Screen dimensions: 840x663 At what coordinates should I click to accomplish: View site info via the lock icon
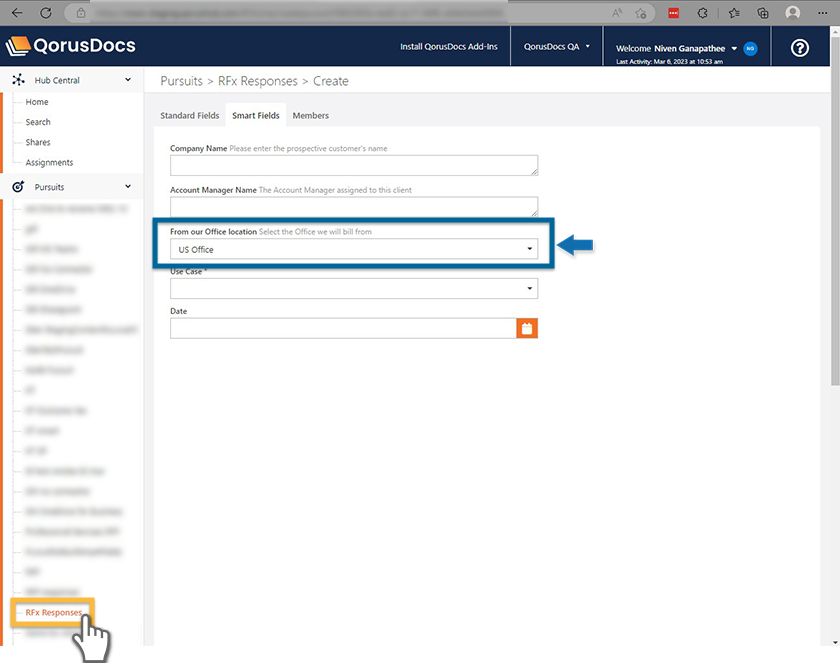click(x=81, y=13)
